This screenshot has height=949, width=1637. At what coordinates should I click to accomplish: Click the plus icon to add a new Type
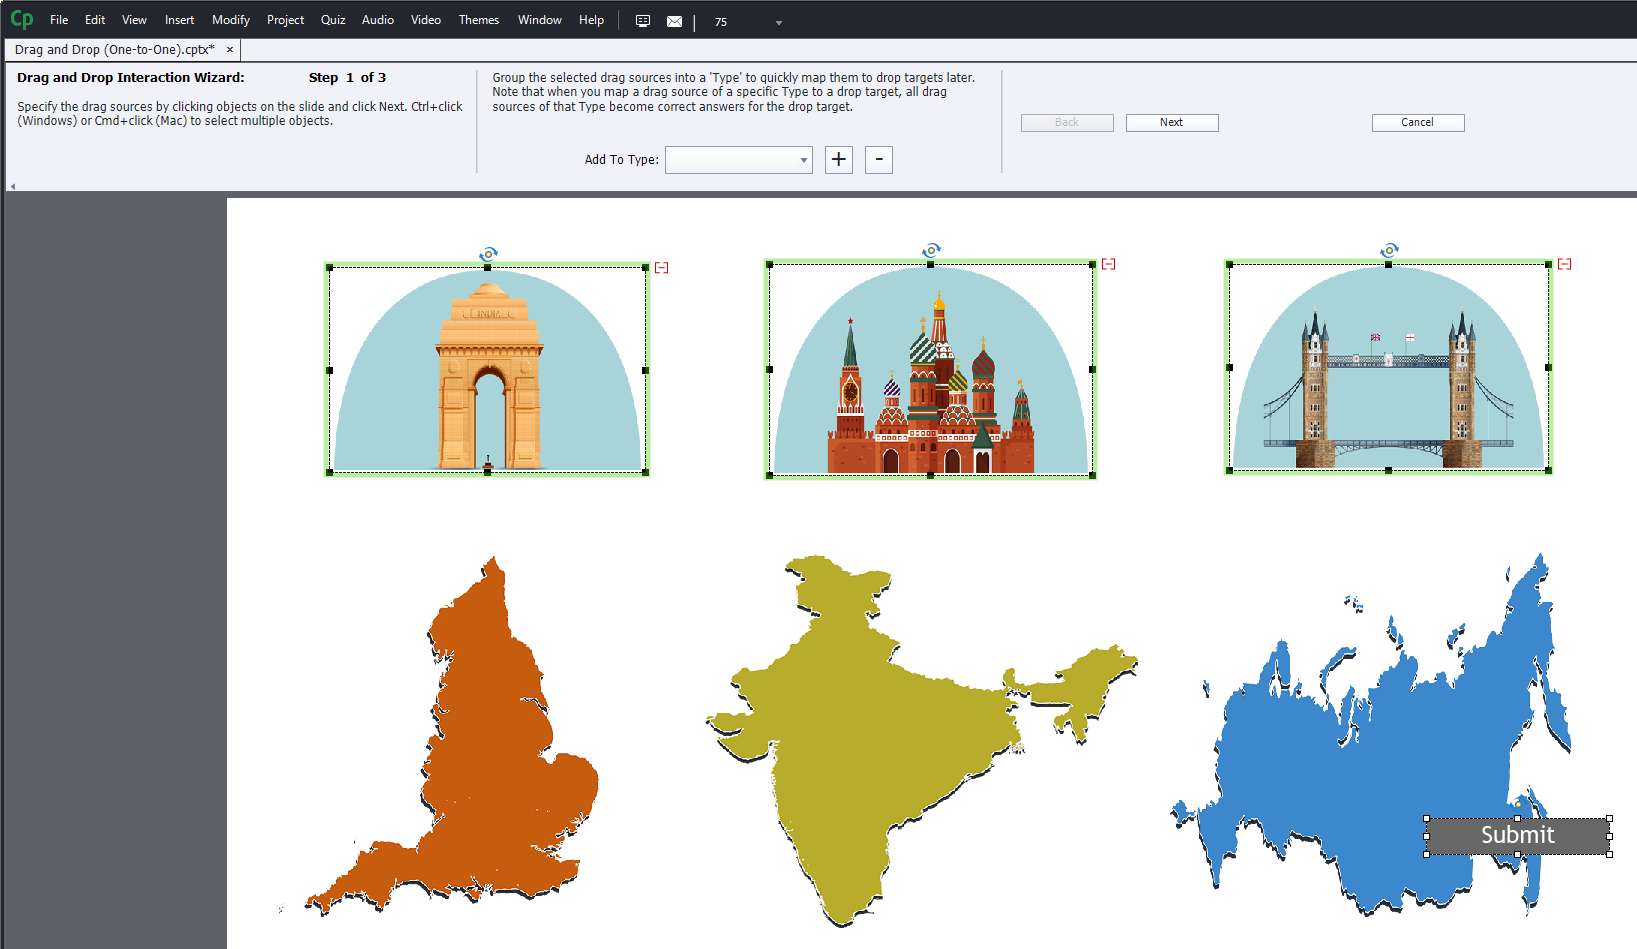[838, 160]
